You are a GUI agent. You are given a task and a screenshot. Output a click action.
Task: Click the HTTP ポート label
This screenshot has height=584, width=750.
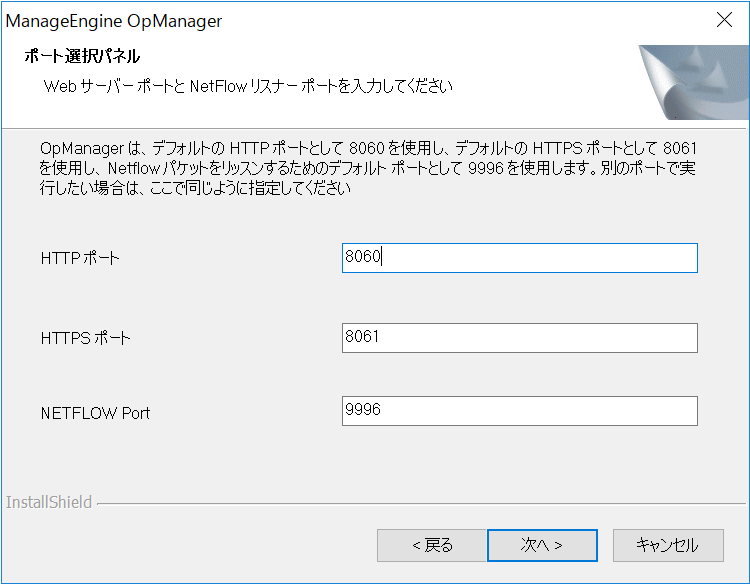tap(80, 258)
